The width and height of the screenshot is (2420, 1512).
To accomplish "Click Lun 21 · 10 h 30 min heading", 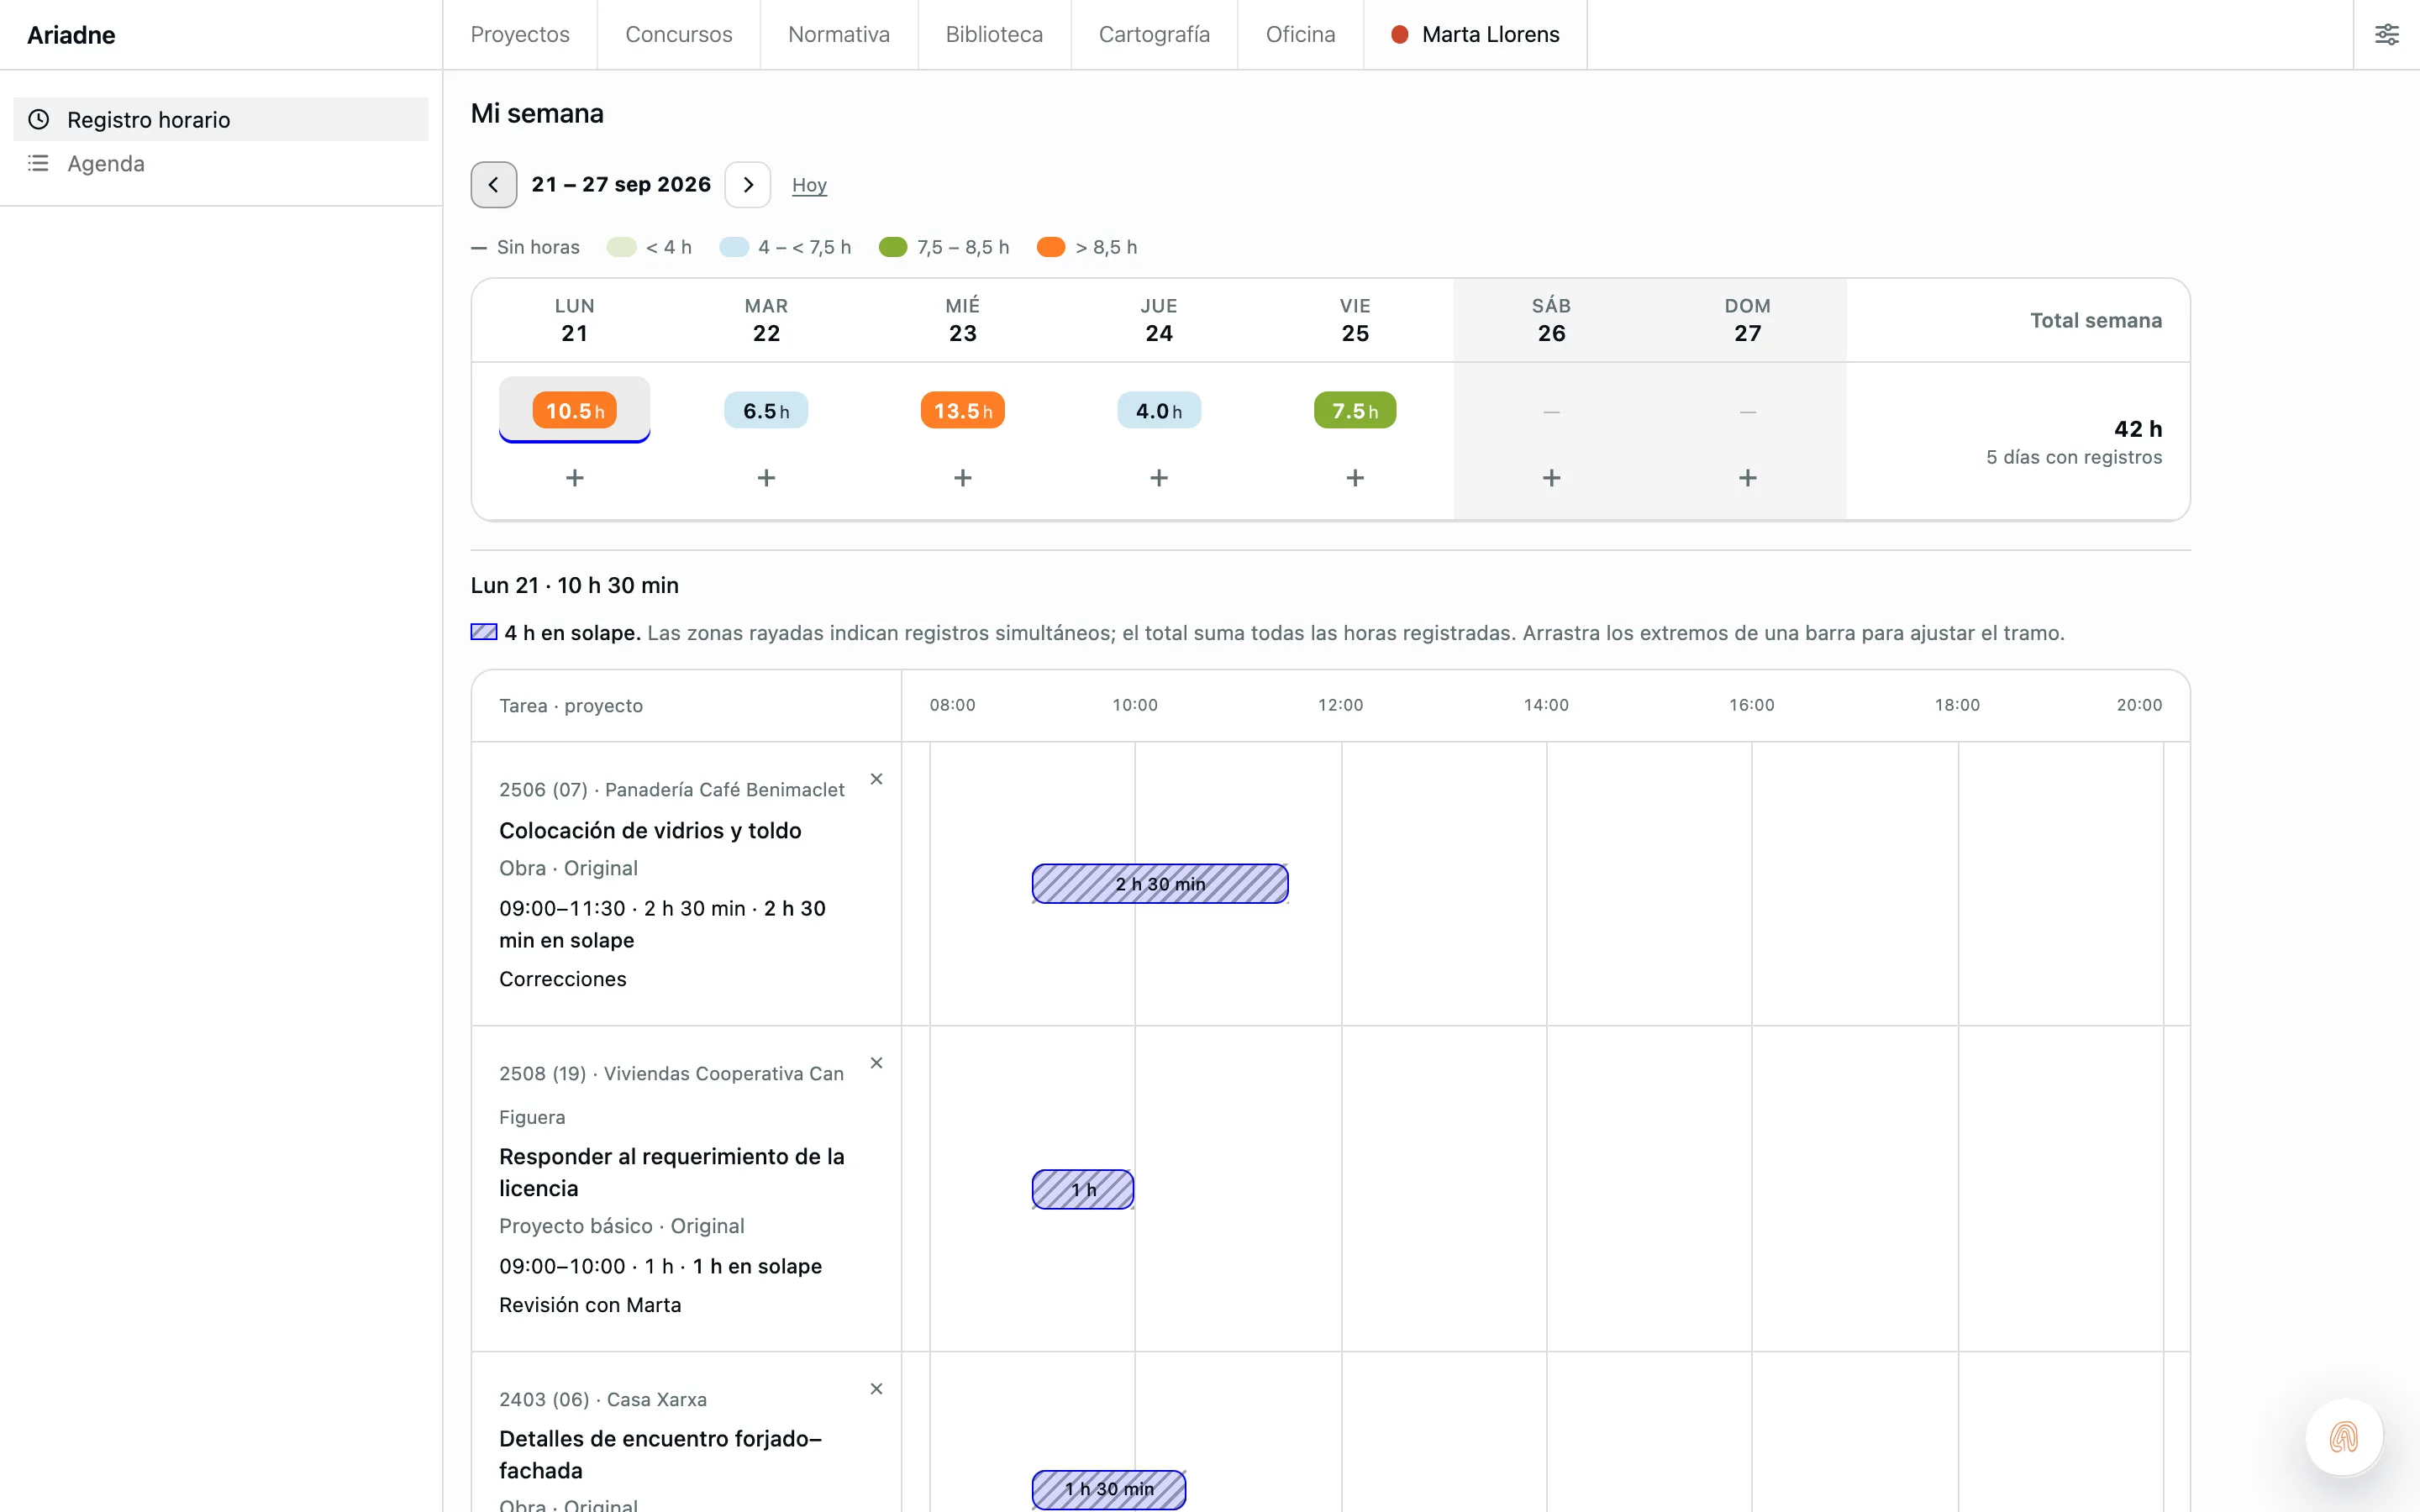I will point(575,586).
